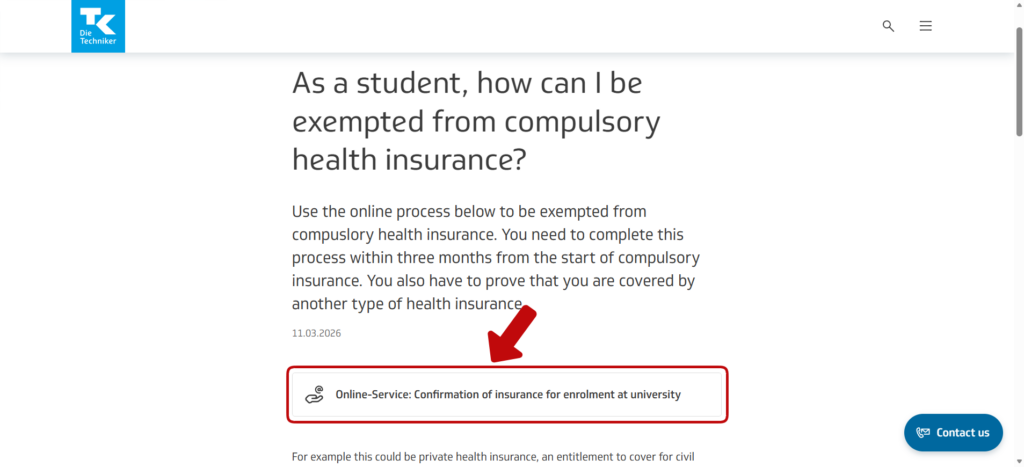Click the scrollbar down arrow

pyautogui.click(x=1018, y=461)
